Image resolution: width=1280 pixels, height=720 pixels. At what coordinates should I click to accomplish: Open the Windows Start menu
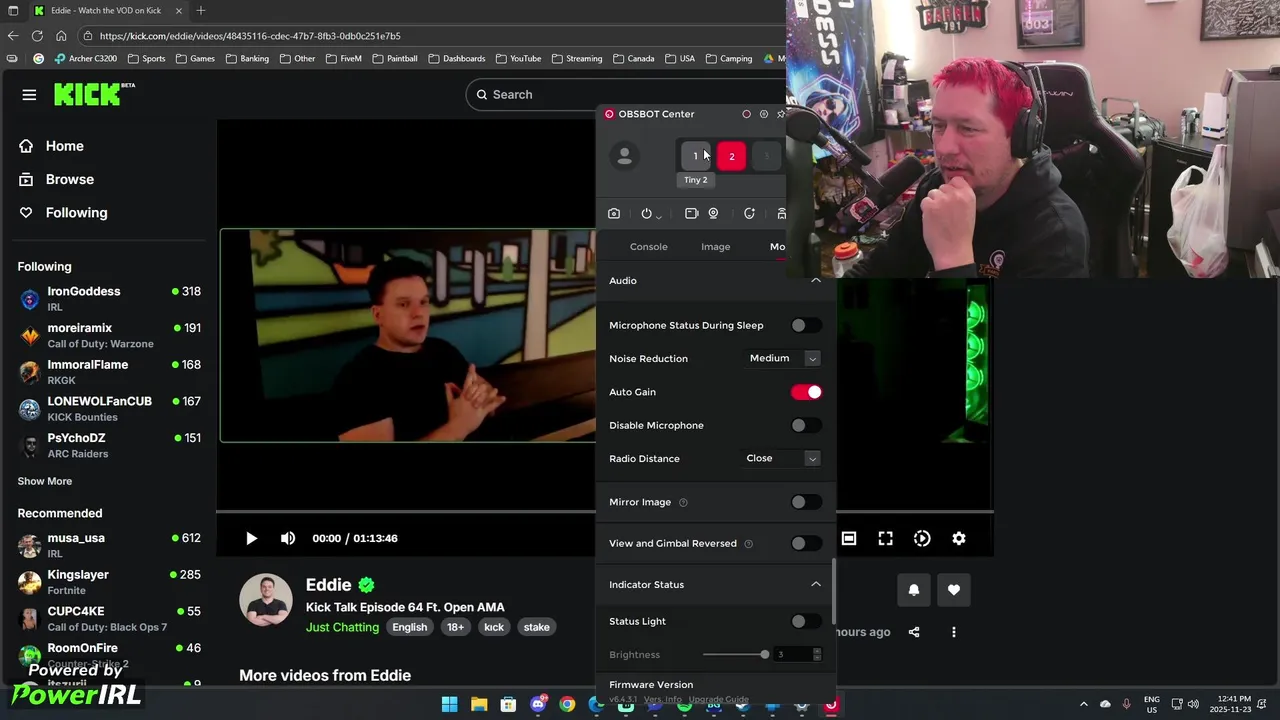(x=449, y=705)
